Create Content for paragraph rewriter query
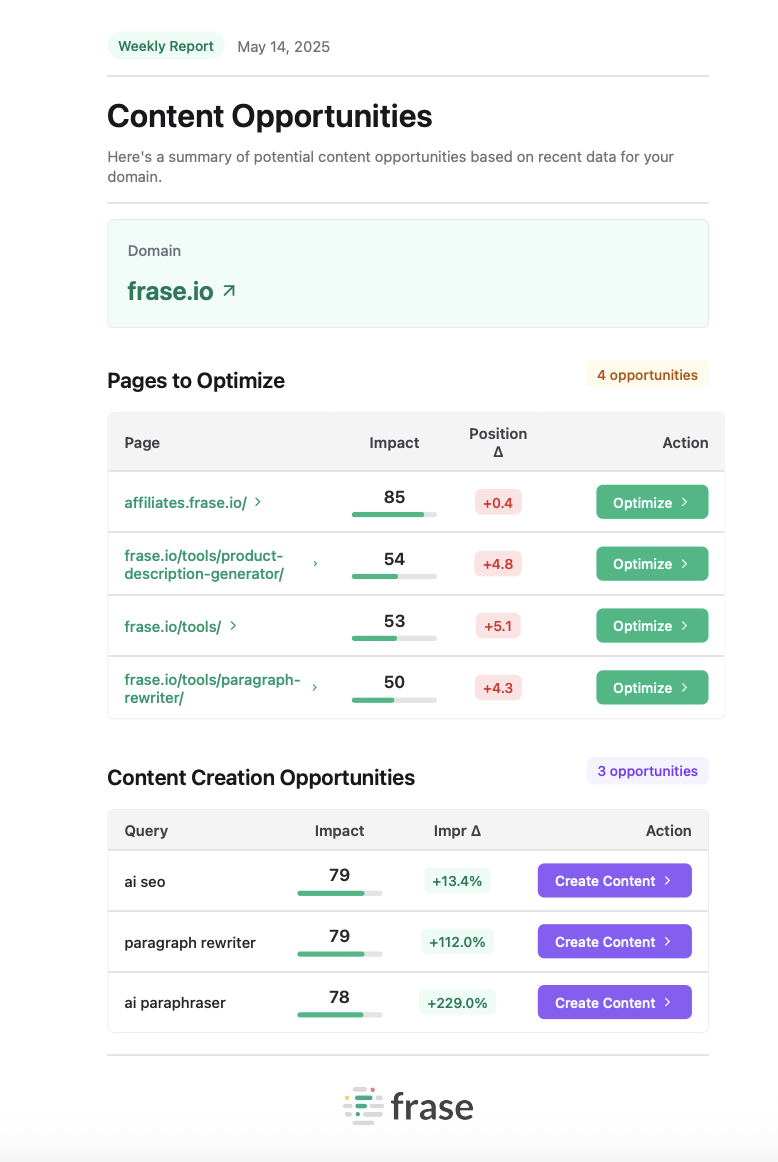Image resolution: width=778 pixels, height=1162 pixels. point(615,941)
